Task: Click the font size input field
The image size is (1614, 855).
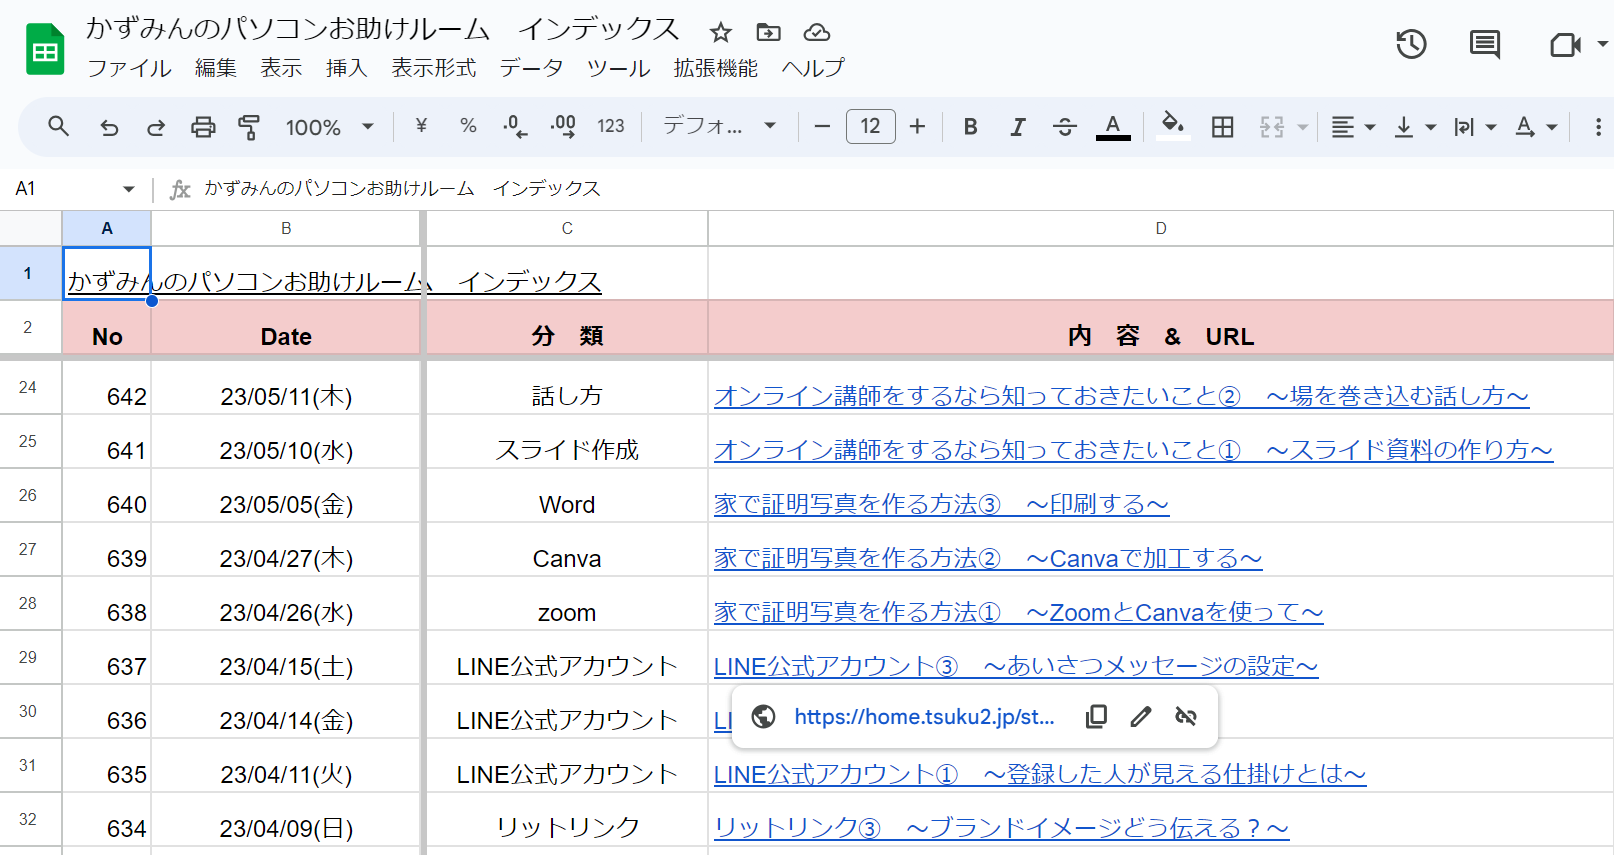Action: 870,126
